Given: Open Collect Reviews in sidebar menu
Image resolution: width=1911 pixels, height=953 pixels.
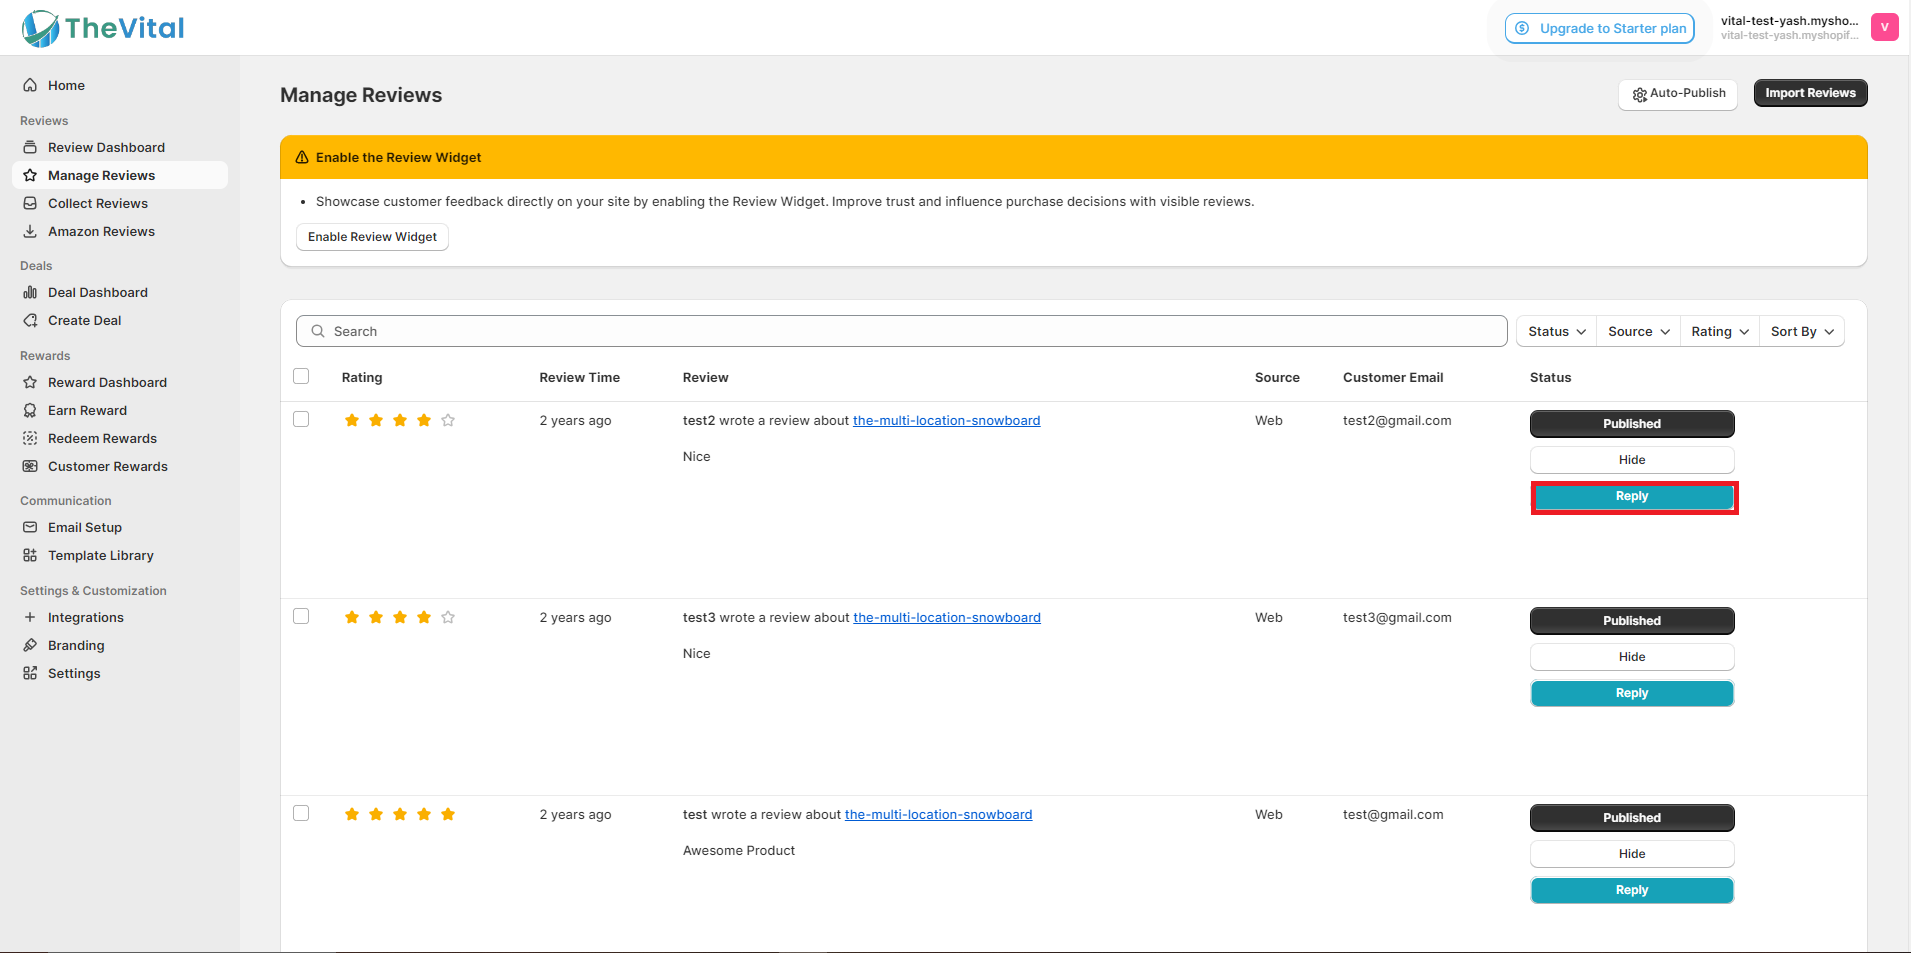Looking at the screenshot, I should pyautogui.click(x=98, y=203).
